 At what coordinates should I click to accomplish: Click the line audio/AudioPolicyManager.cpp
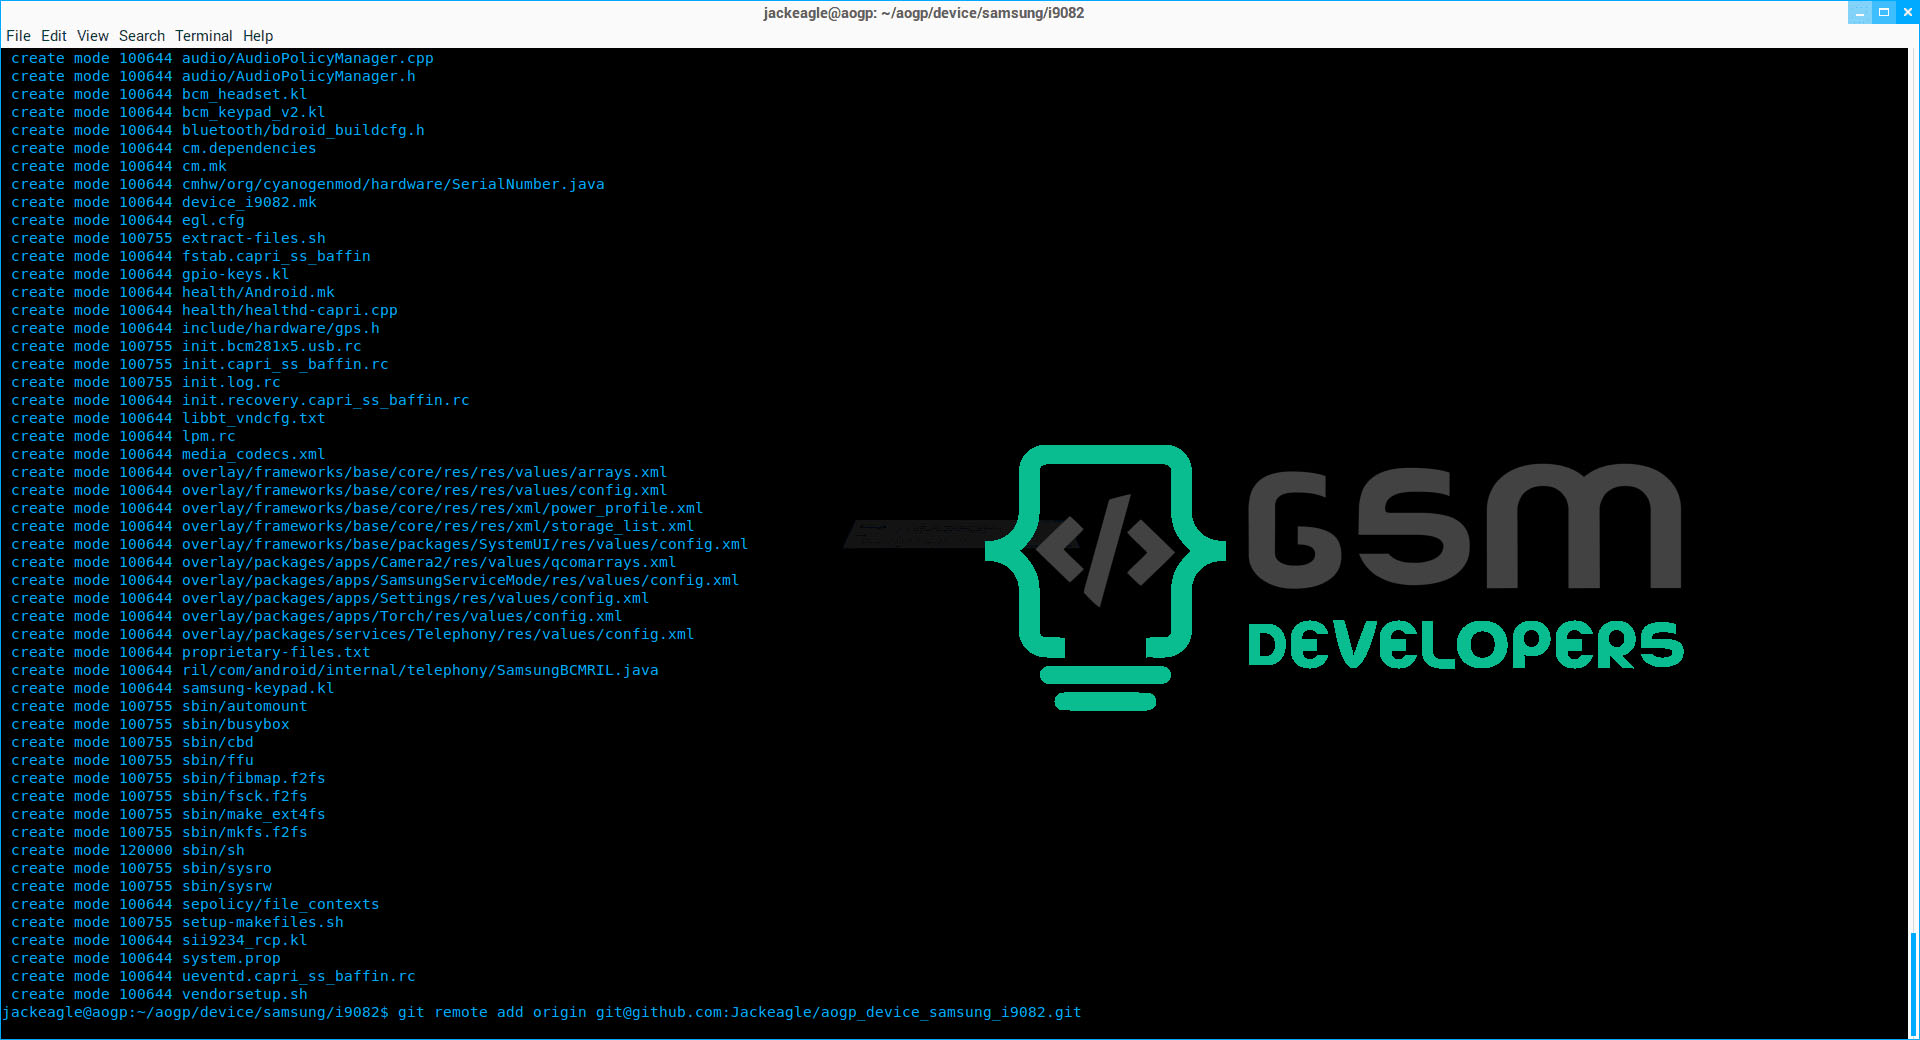pyautogui.click(x=222, y=59)
